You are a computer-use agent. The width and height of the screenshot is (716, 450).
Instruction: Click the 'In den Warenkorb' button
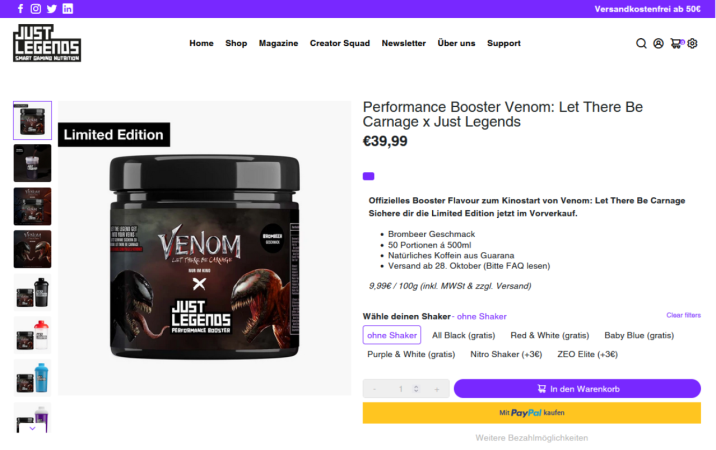tap(577, 389)
